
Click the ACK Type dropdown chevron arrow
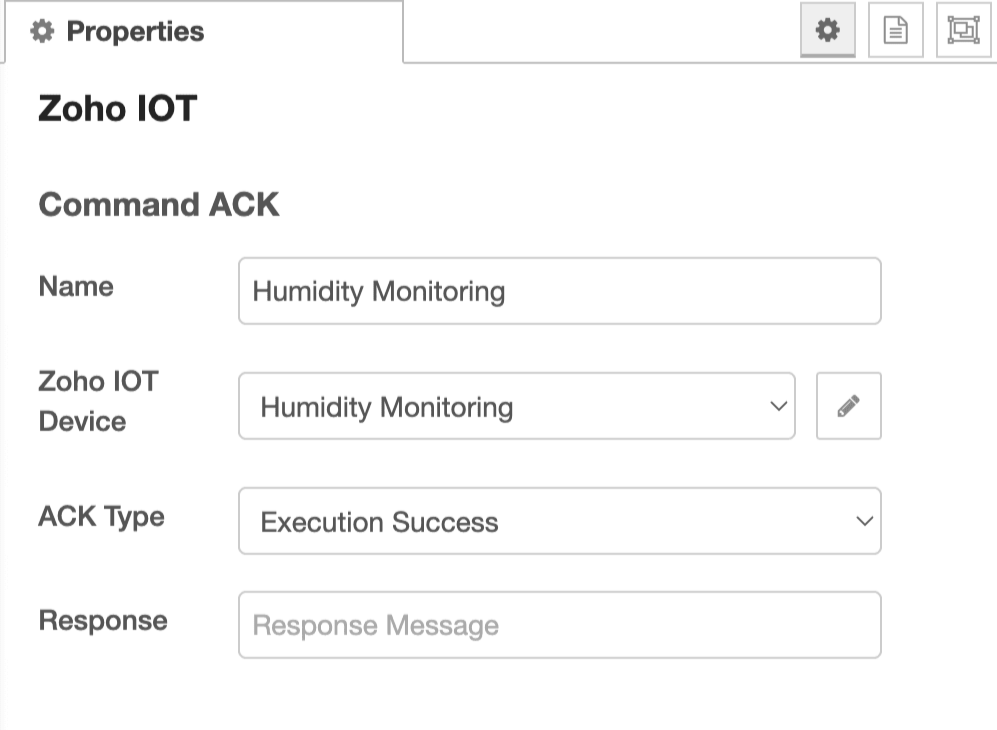[865, 521]
